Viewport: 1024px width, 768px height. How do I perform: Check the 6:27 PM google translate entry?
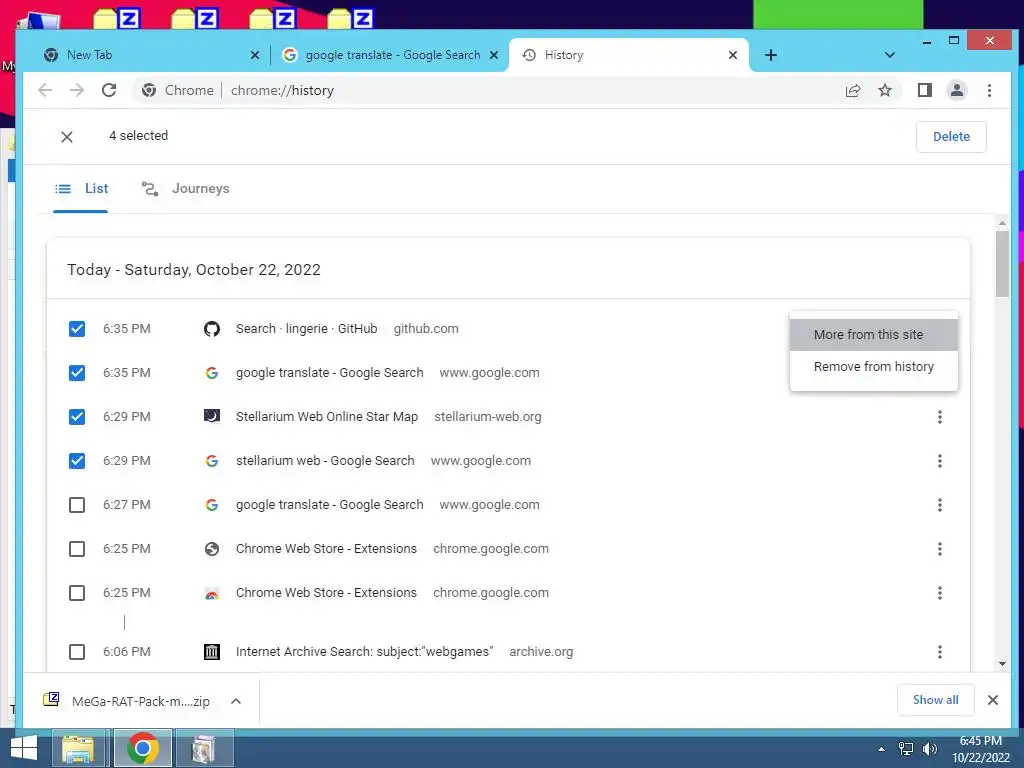pyautogui.click(x=77, y=505)
